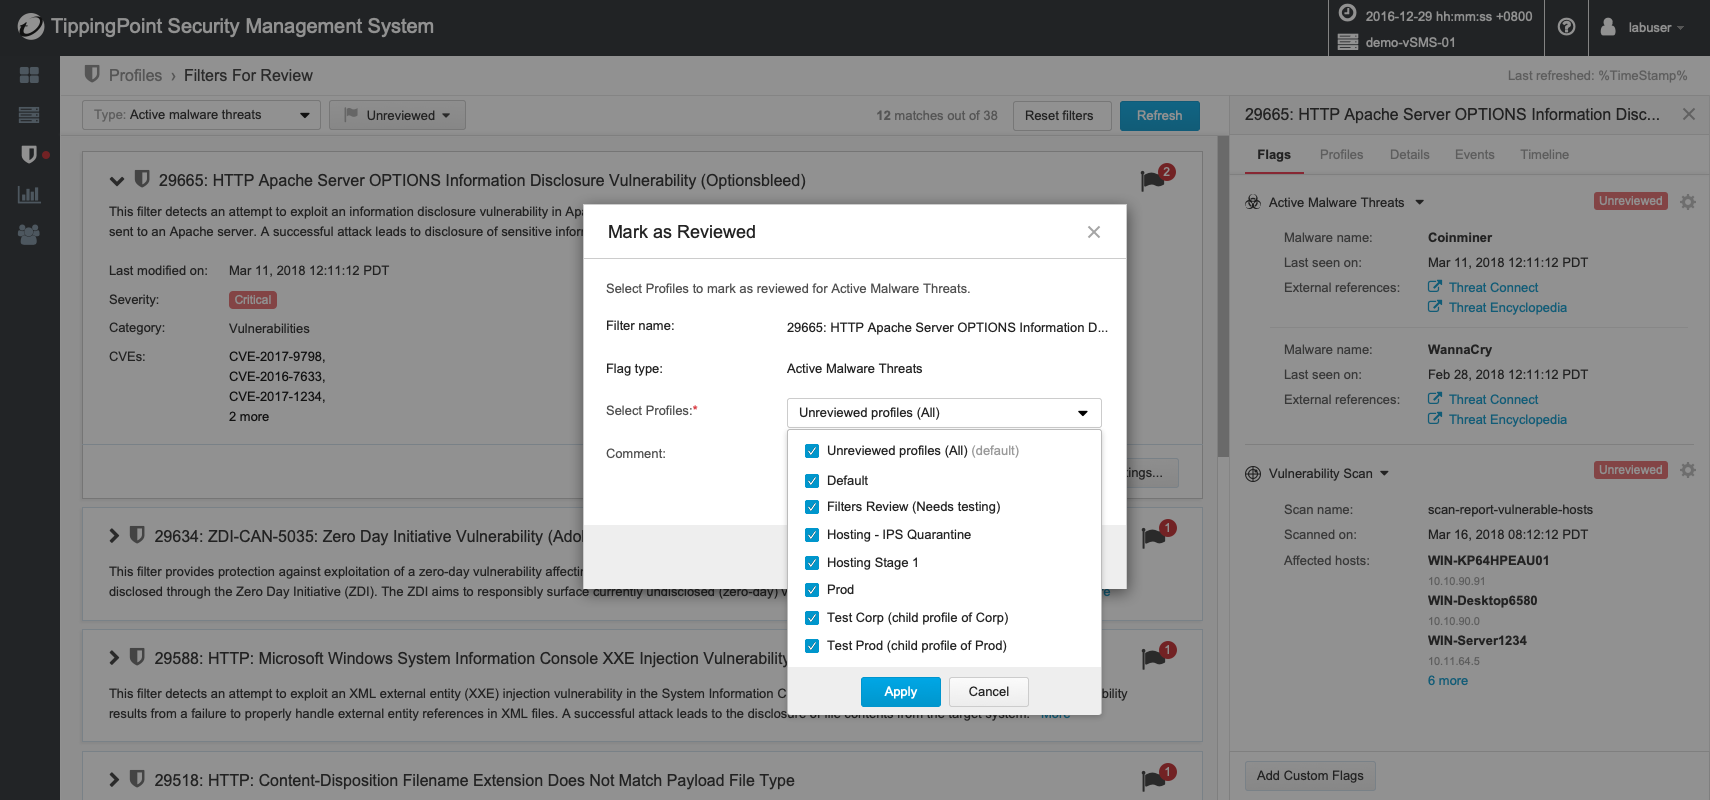Image resolution: width=1710 pixels, height=800 pixels.
Task: Collapse the 29665 filter row
Action: point(117,181)
